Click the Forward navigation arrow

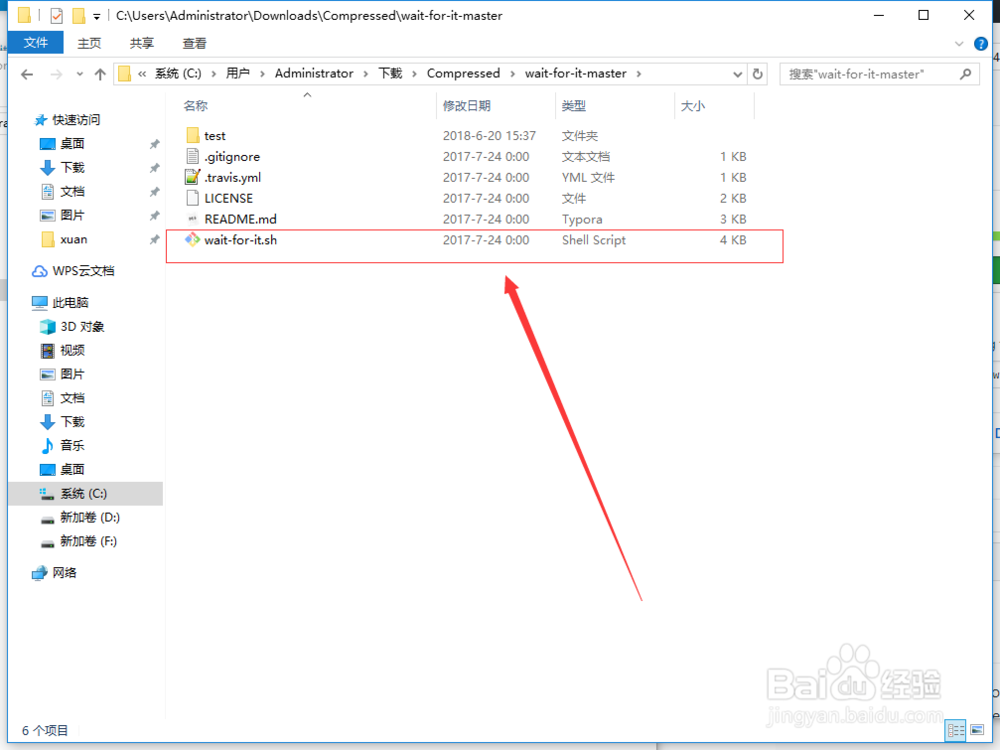[56, 75]
